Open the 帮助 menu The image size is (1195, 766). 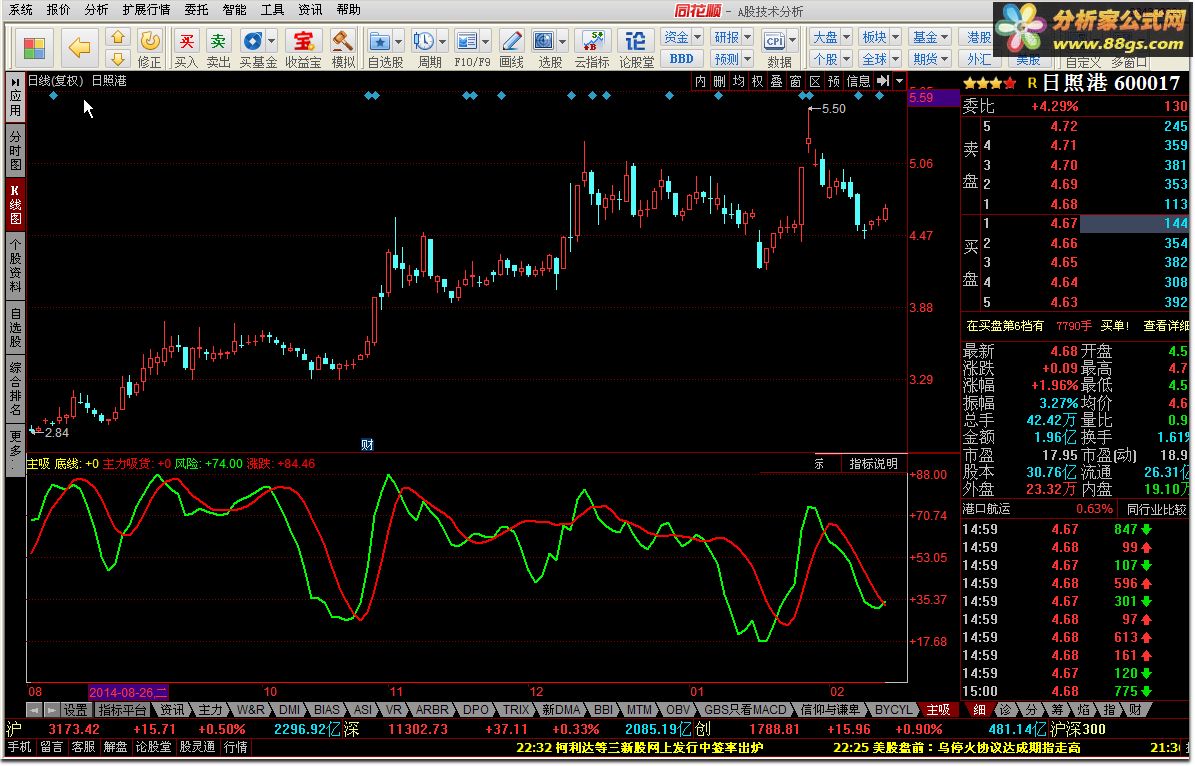click(x=348, y=10)
